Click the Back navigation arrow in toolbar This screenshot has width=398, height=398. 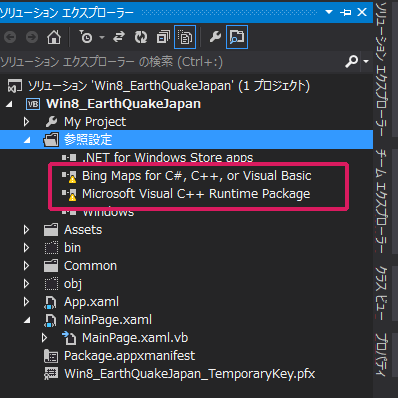[x=10, y=37]
